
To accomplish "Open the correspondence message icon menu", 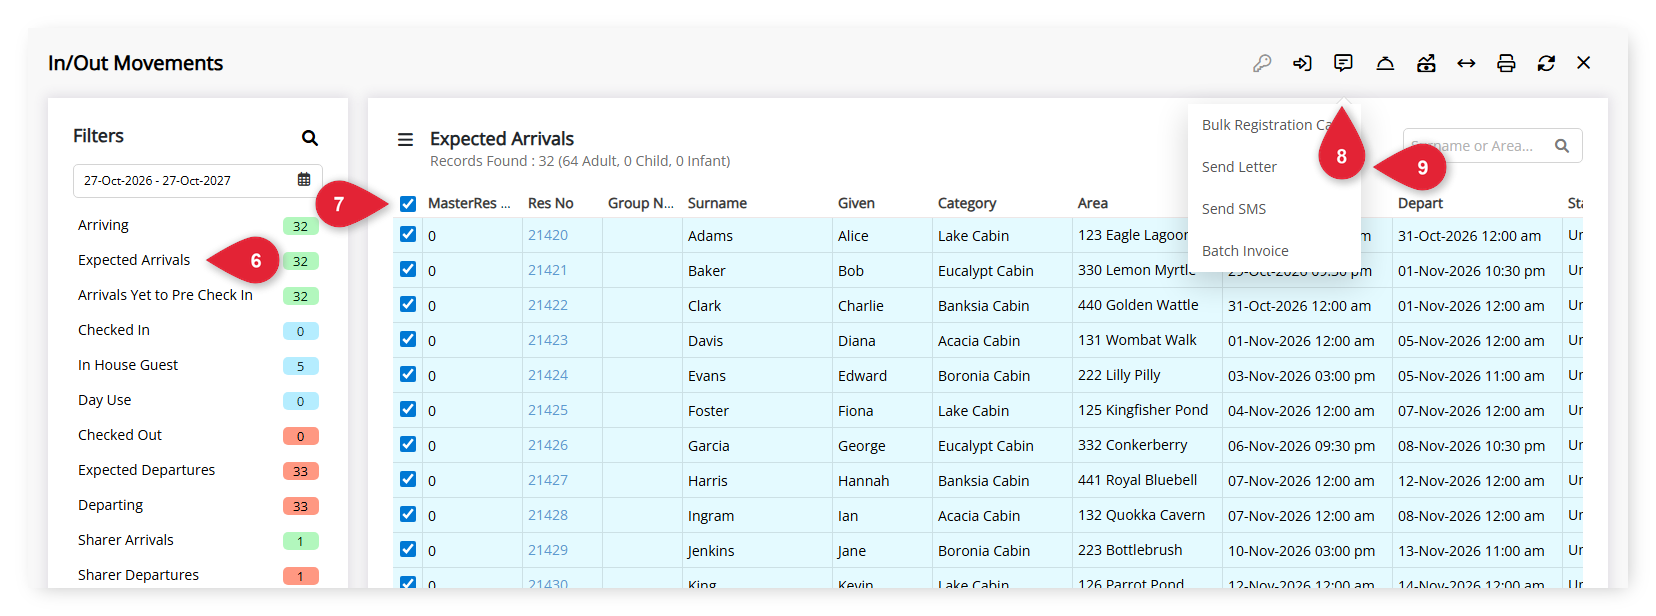I will coord(1343,63).
